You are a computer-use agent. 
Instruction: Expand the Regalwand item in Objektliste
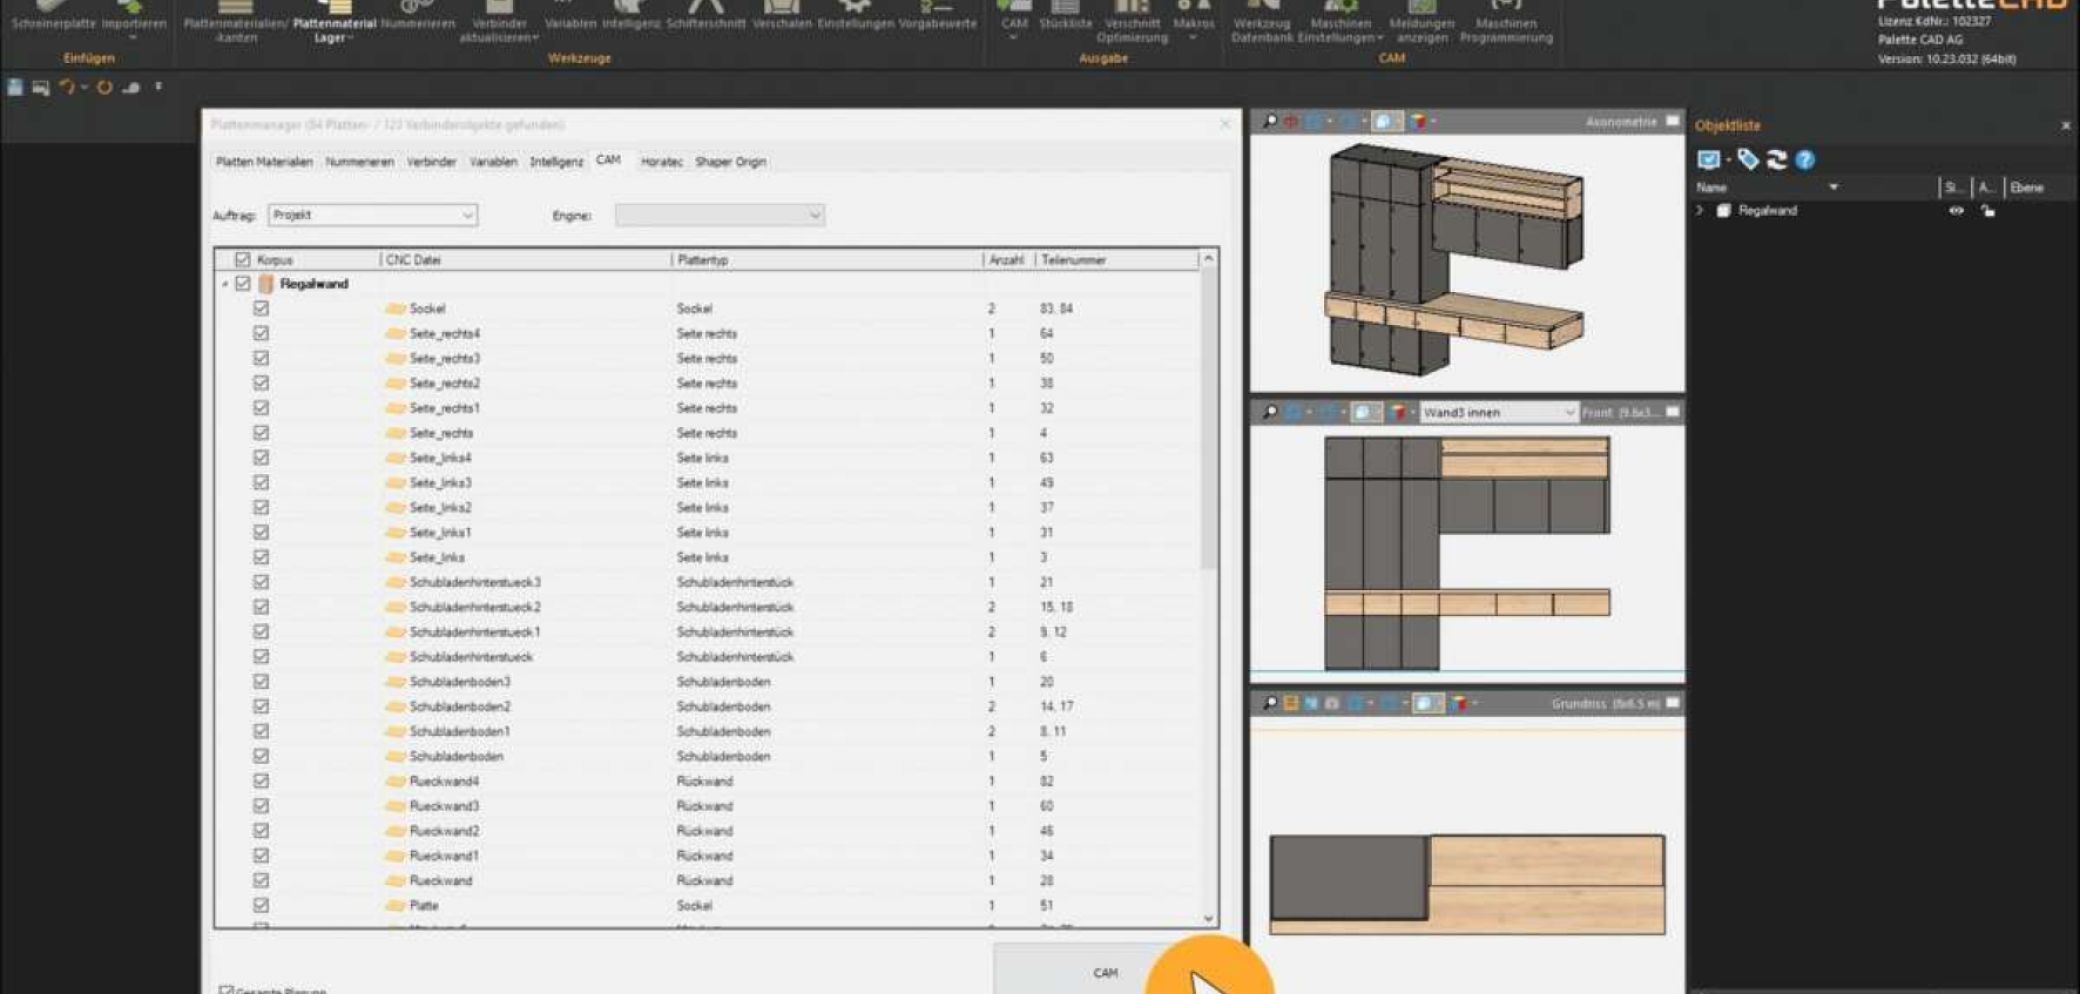[1700, 211]
